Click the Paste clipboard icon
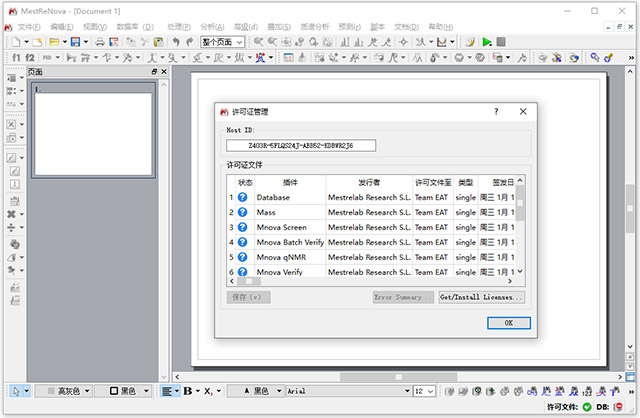Image resolution: width=640 pixels, height=418 pixels. pyautogui.click(x=158, y=42)
